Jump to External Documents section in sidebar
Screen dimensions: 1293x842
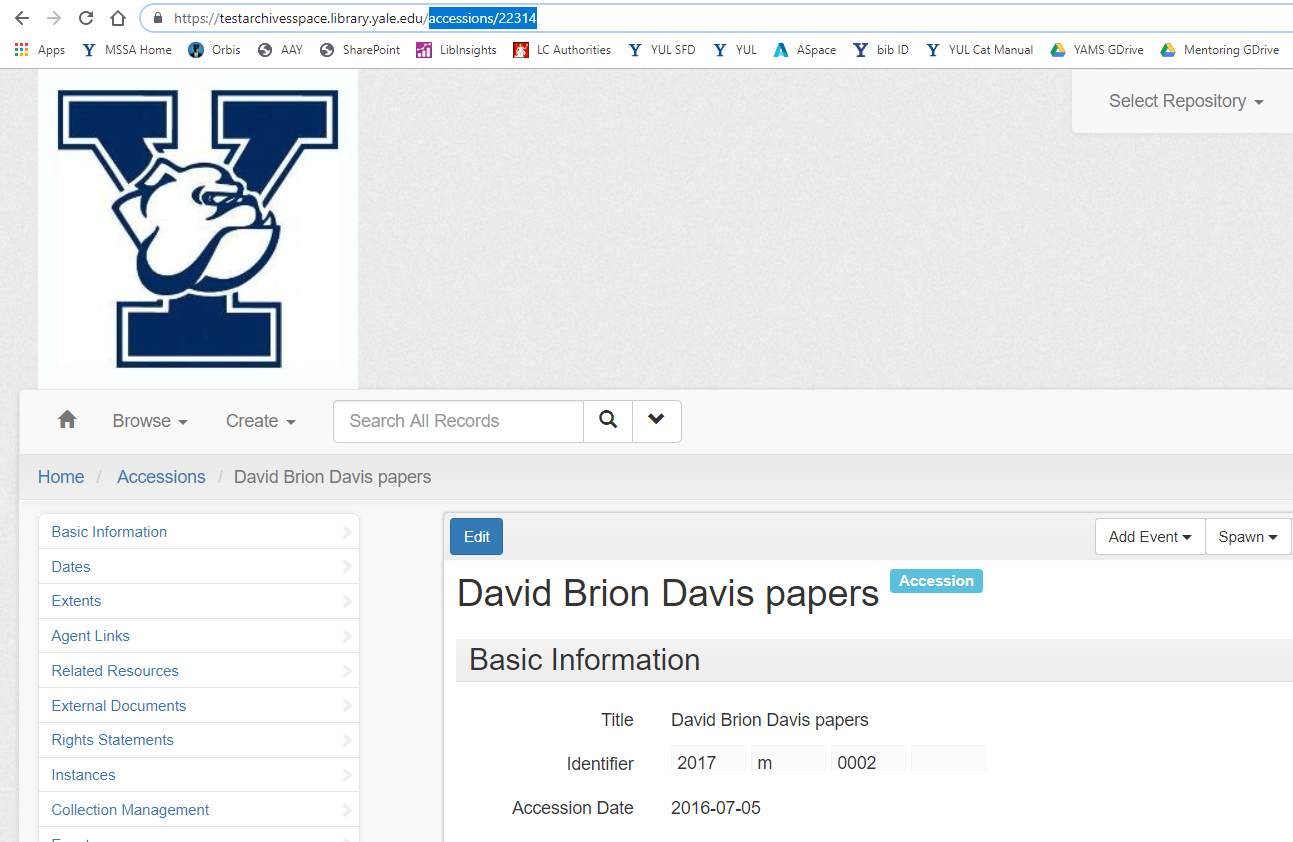(x=198, y=706)
